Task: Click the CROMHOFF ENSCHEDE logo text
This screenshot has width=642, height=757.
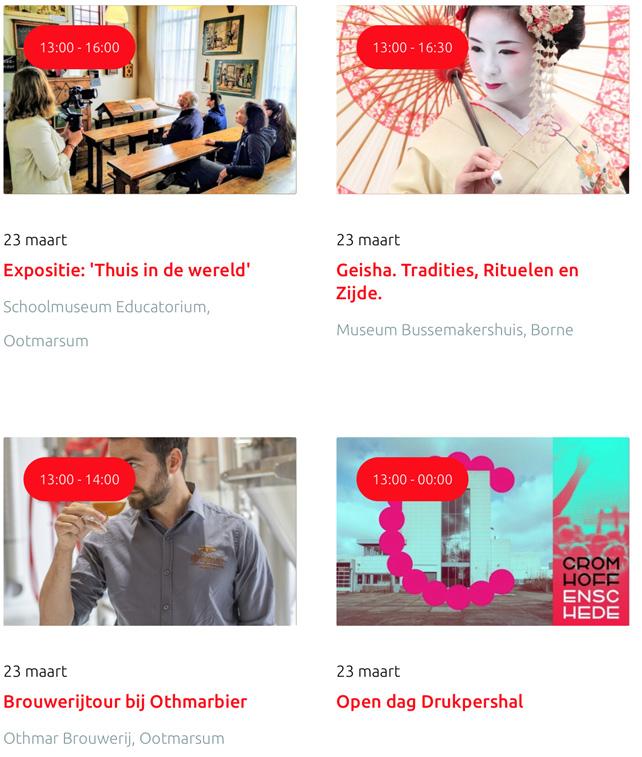Action: click(x=591, y=588)
